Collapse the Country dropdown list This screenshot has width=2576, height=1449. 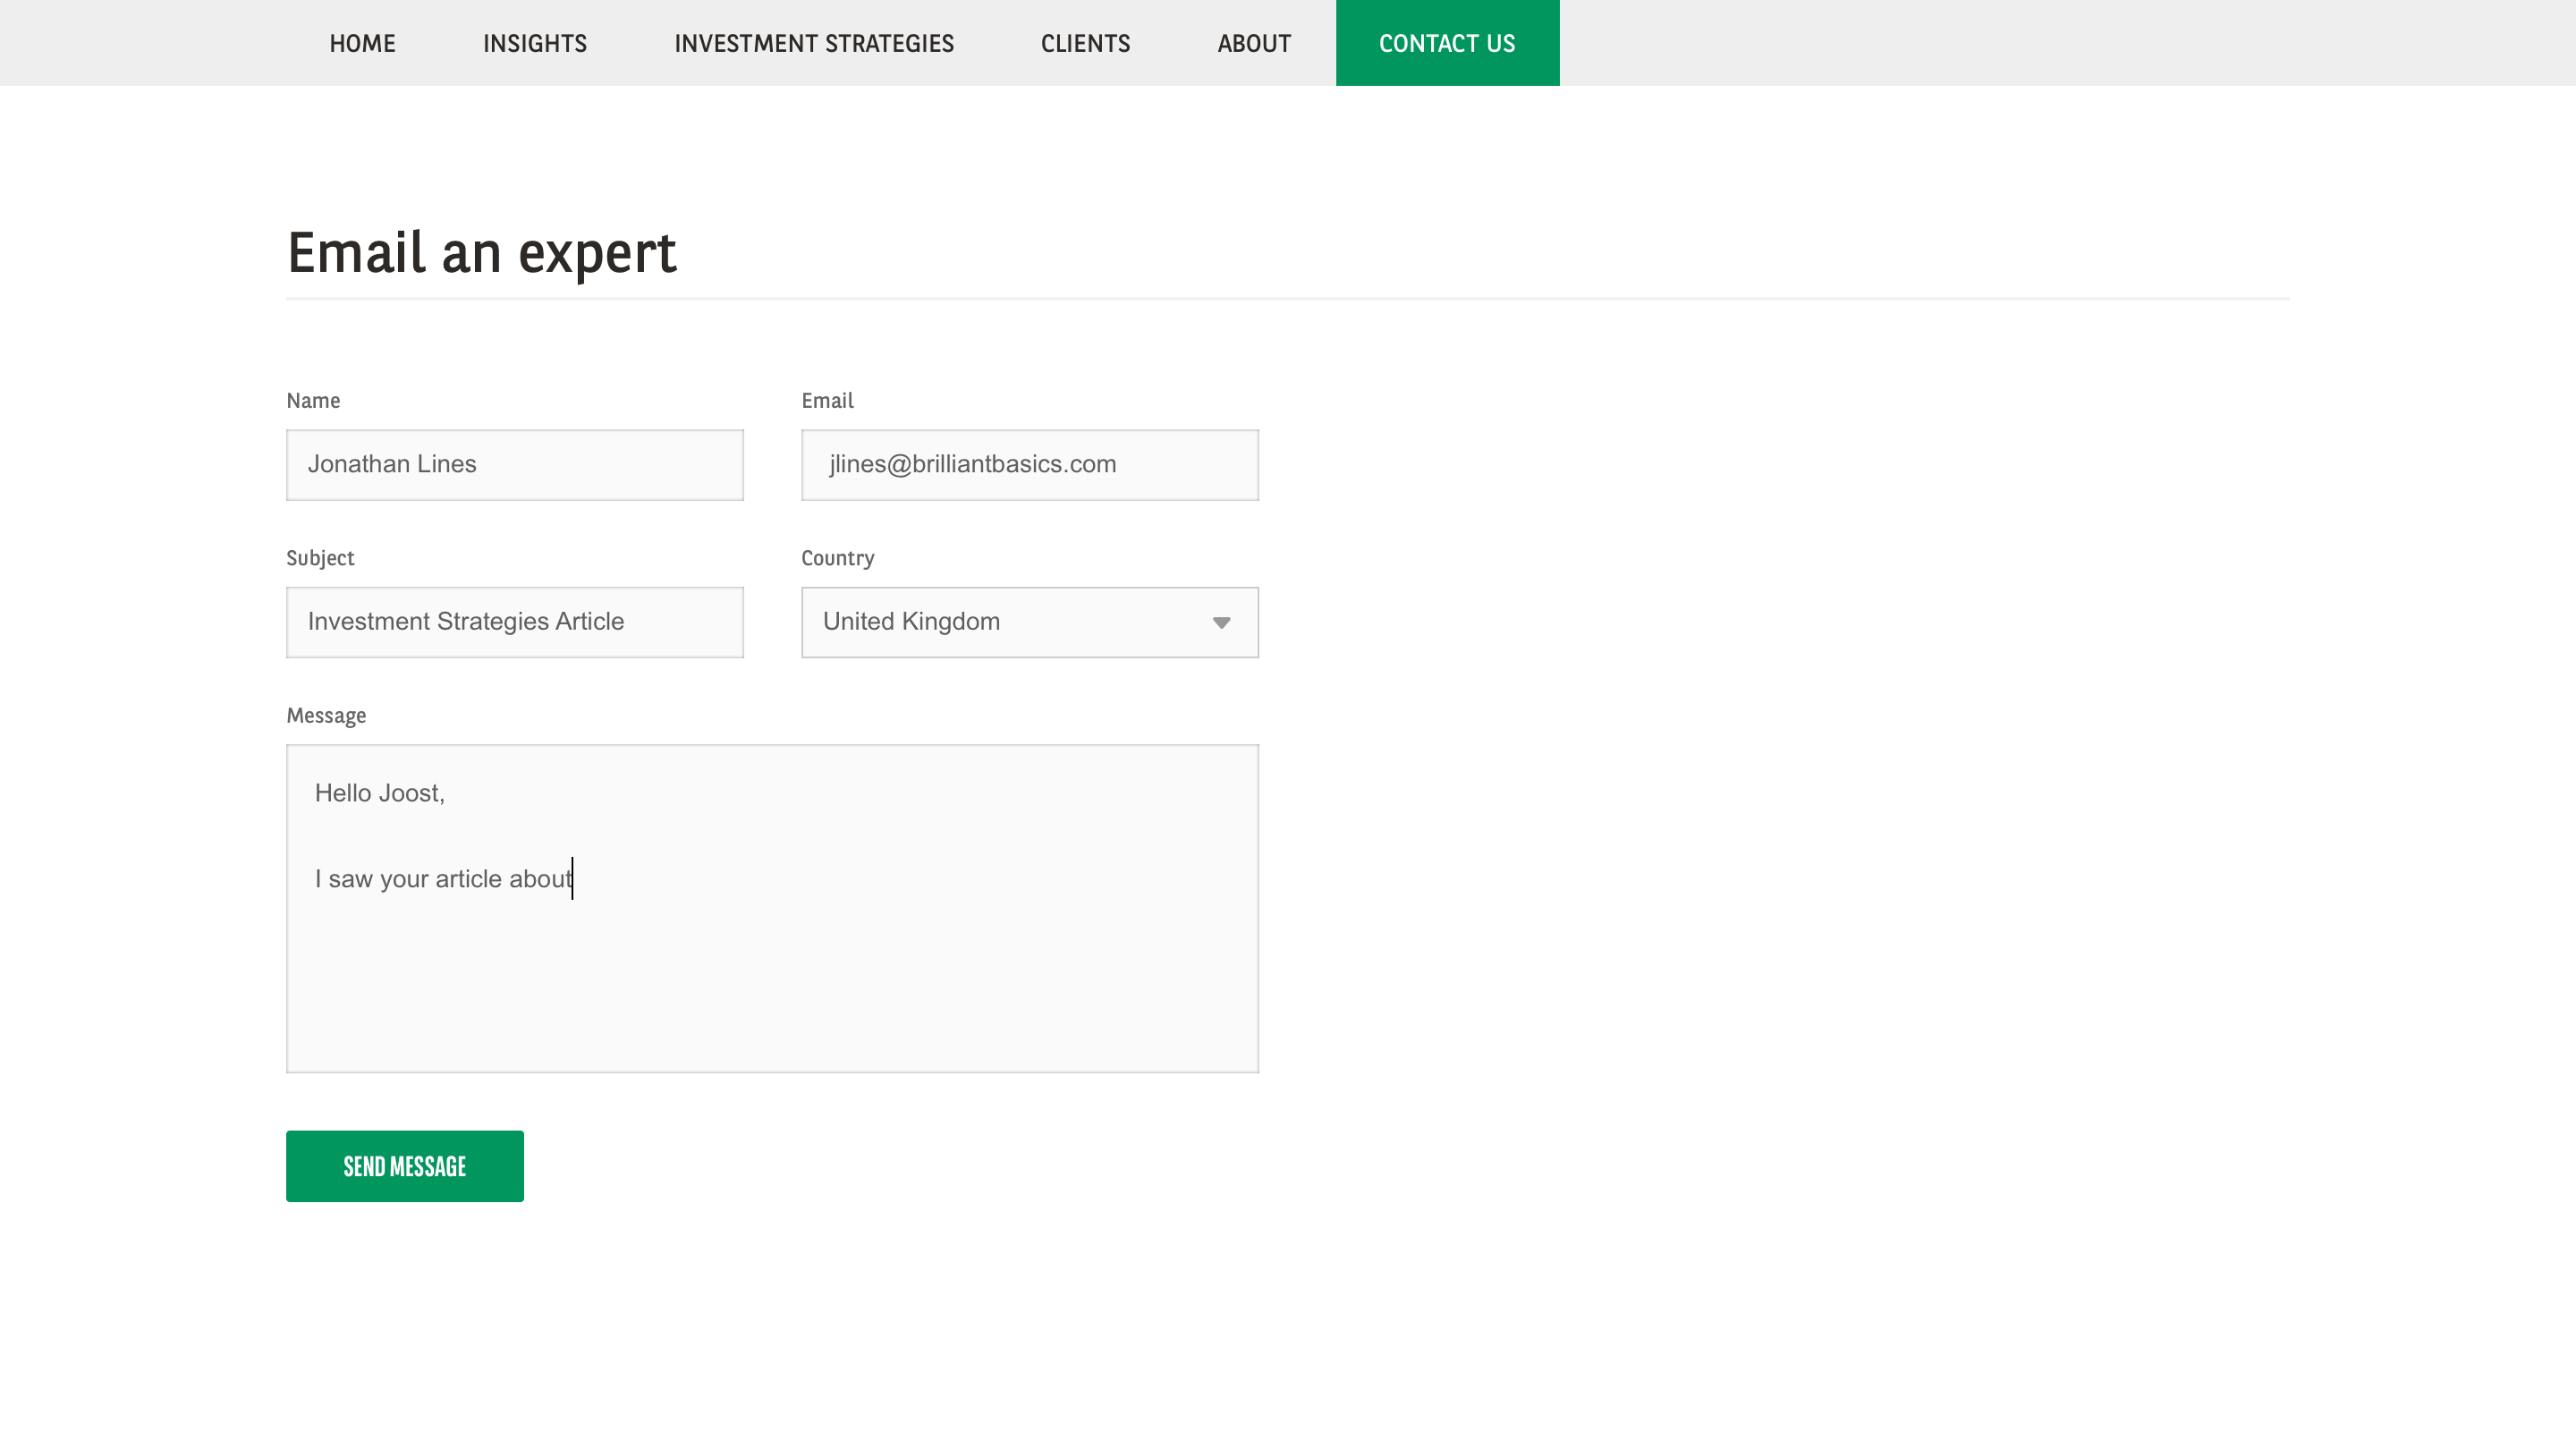coord(1222,622)
